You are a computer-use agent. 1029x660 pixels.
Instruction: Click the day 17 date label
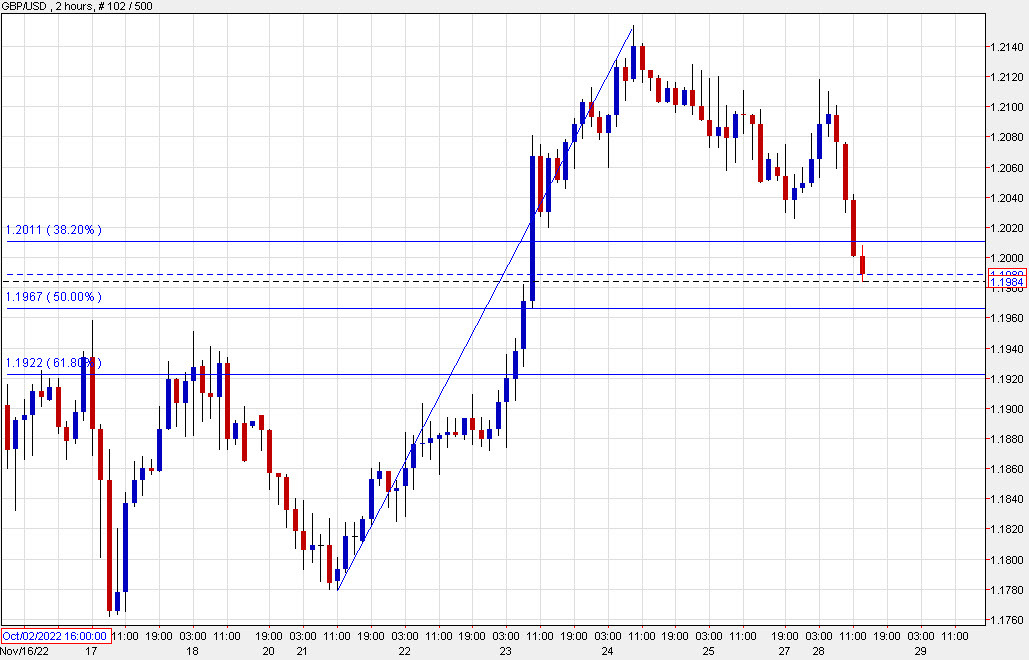[x=91, y=651]
